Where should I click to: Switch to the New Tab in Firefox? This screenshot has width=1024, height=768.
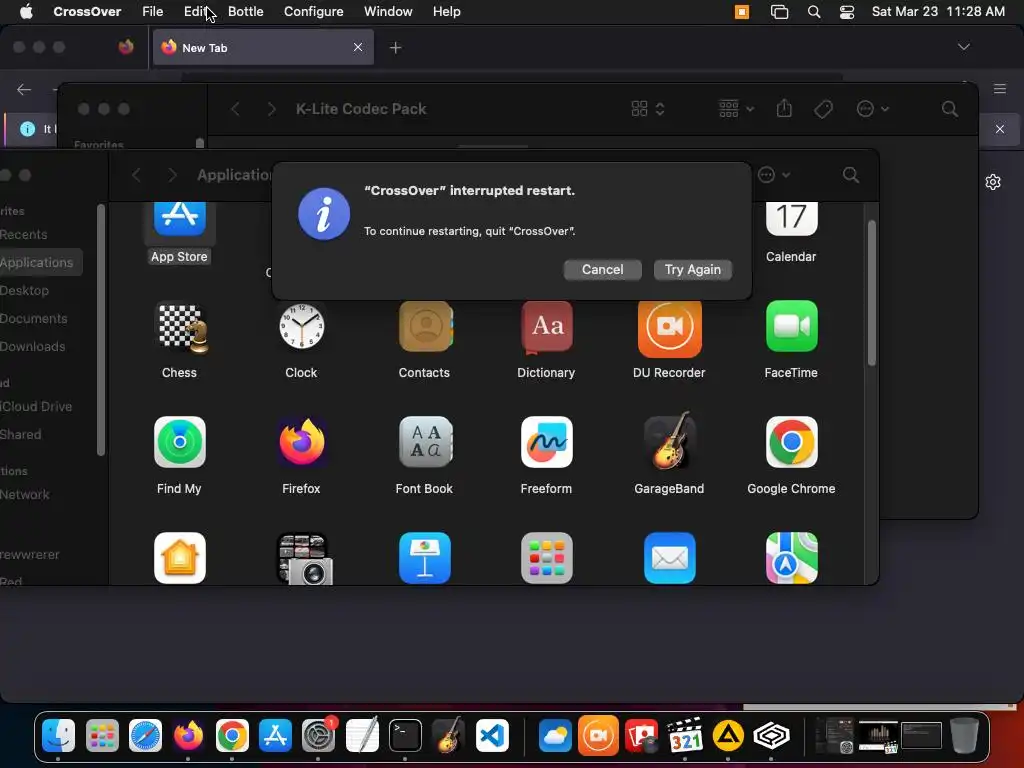coord(263,47)
